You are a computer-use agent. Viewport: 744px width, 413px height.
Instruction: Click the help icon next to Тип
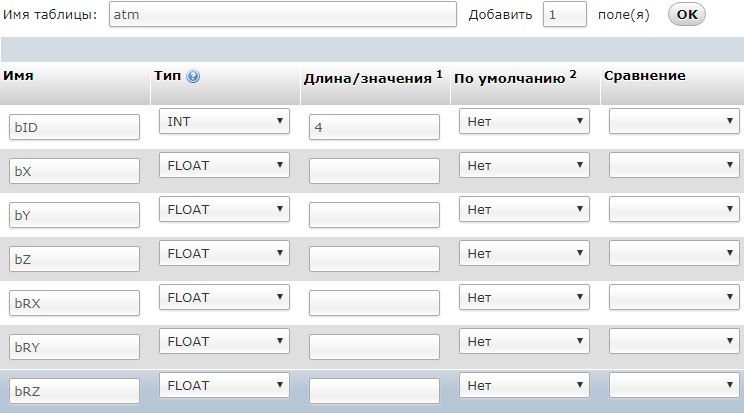click(x=193, y=76)
